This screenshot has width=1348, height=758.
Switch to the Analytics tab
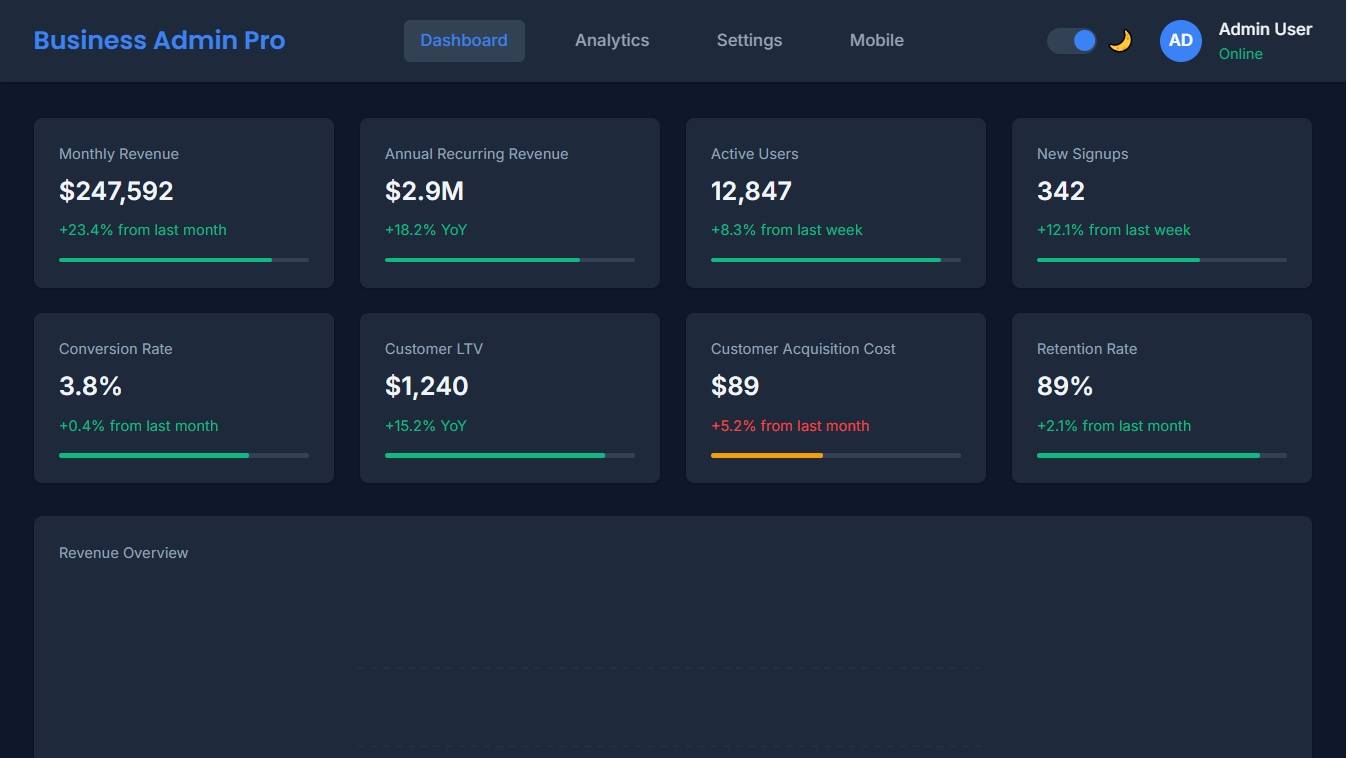click(x=612, y=40)
